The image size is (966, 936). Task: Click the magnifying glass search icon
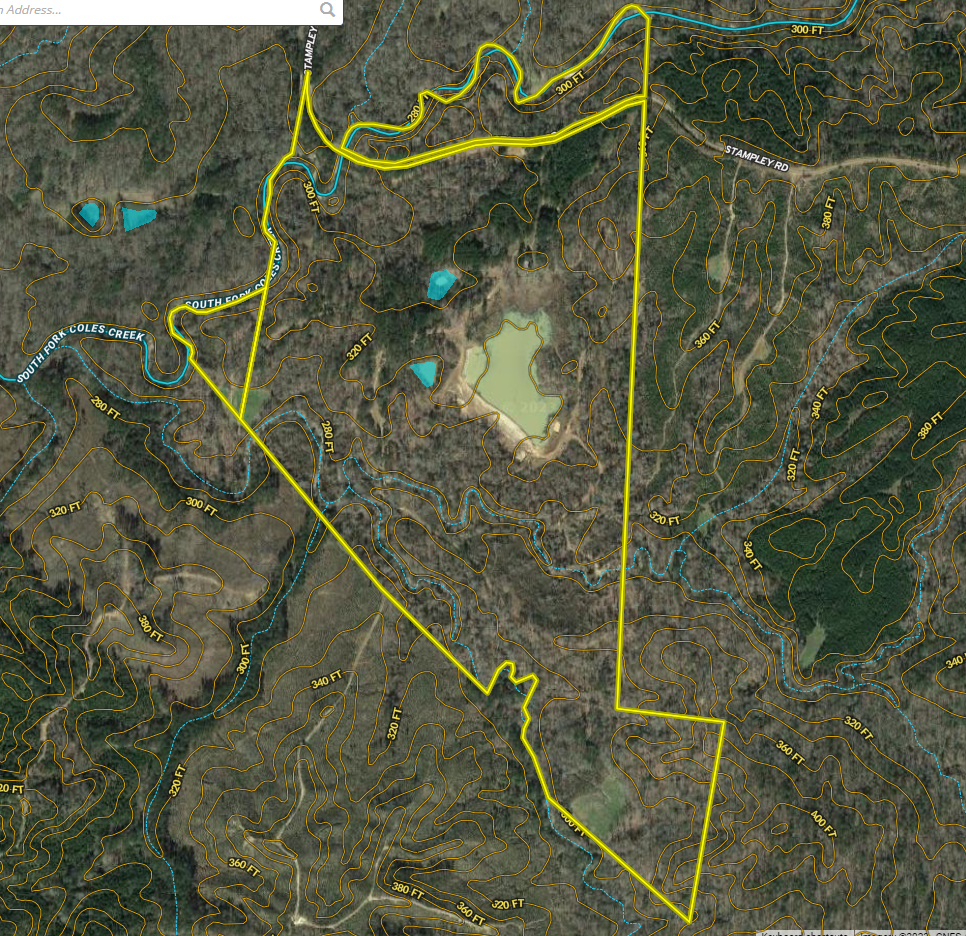pos(327,10)
